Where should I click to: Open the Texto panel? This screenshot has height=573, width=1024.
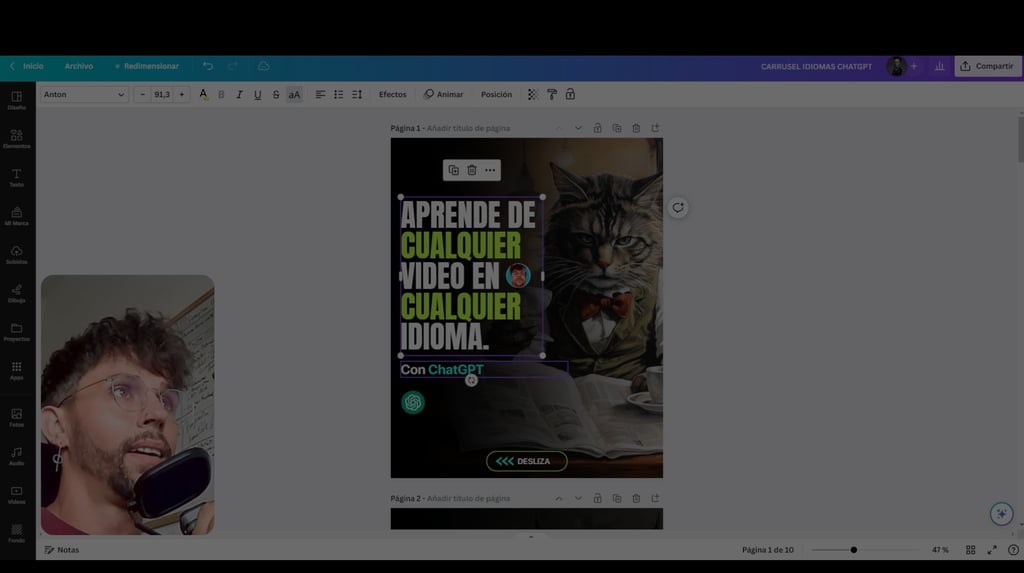pos(16,177)
